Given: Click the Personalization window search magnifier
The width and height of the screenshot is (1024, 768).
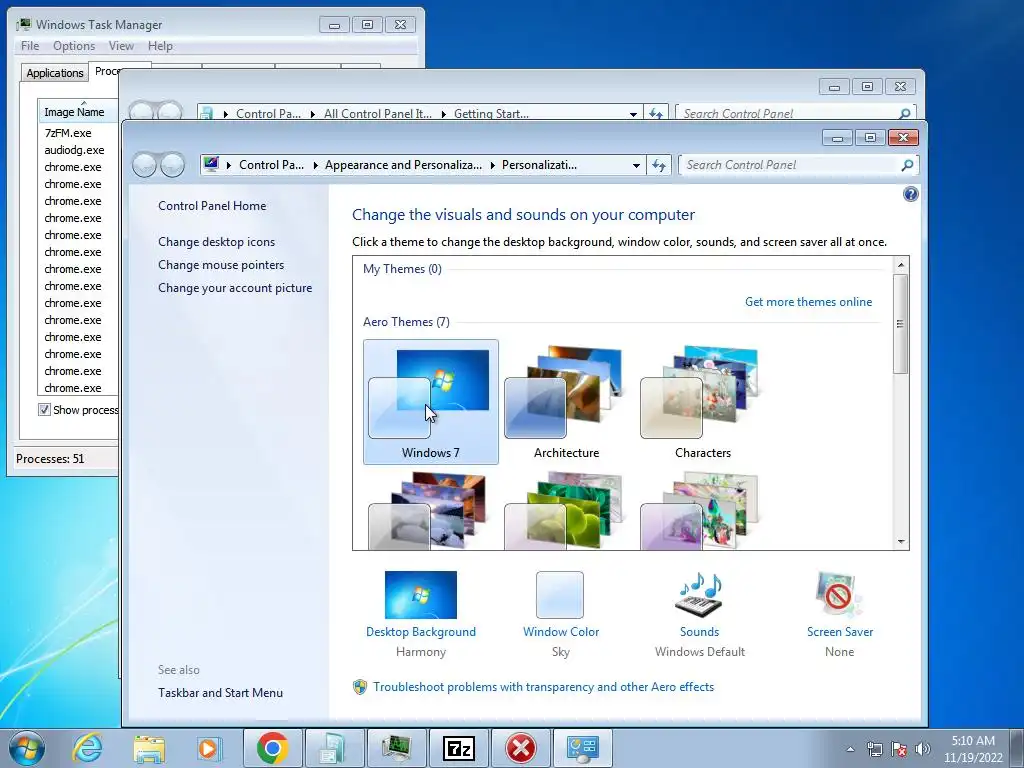Looking at the screenshot, I should [906, 165].
